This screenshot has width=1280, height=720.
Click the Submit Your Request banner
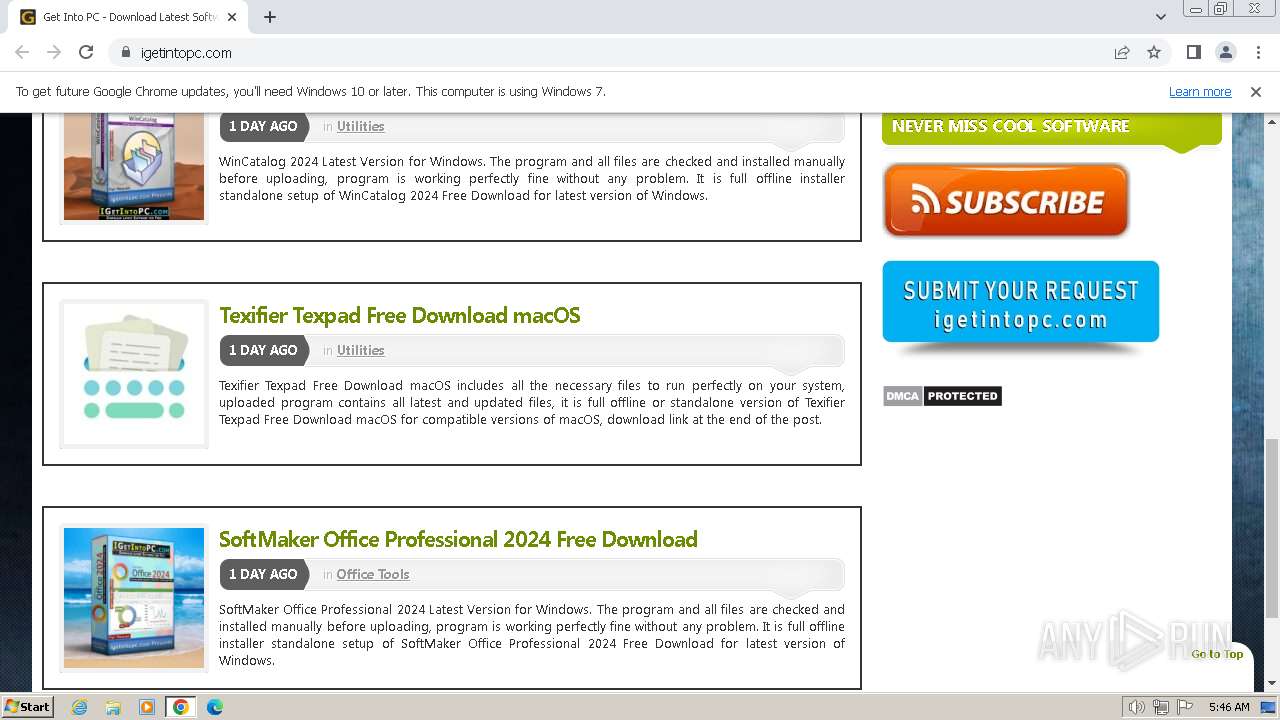1021,303
